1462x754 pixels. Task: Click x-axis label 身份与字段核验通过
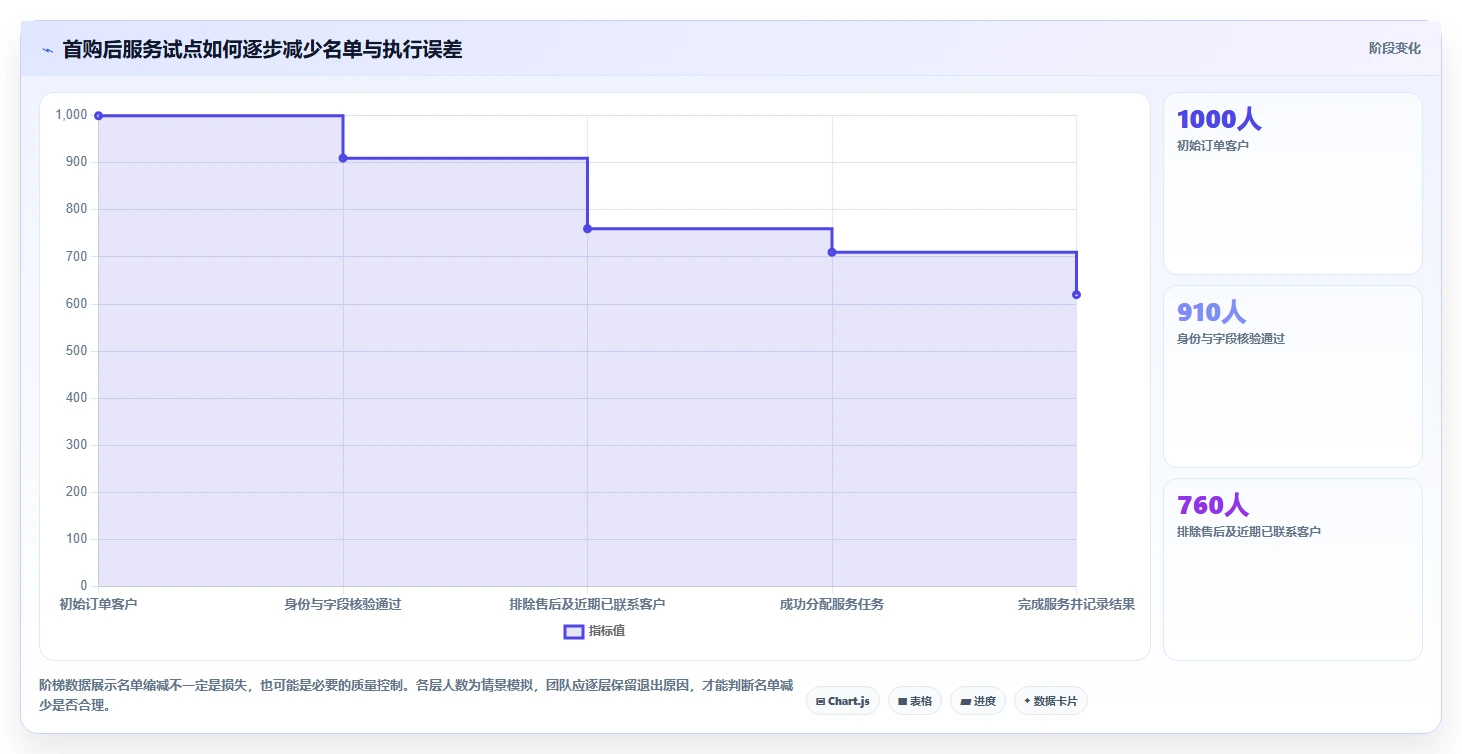pyautogui.click(x=343, y=605)
